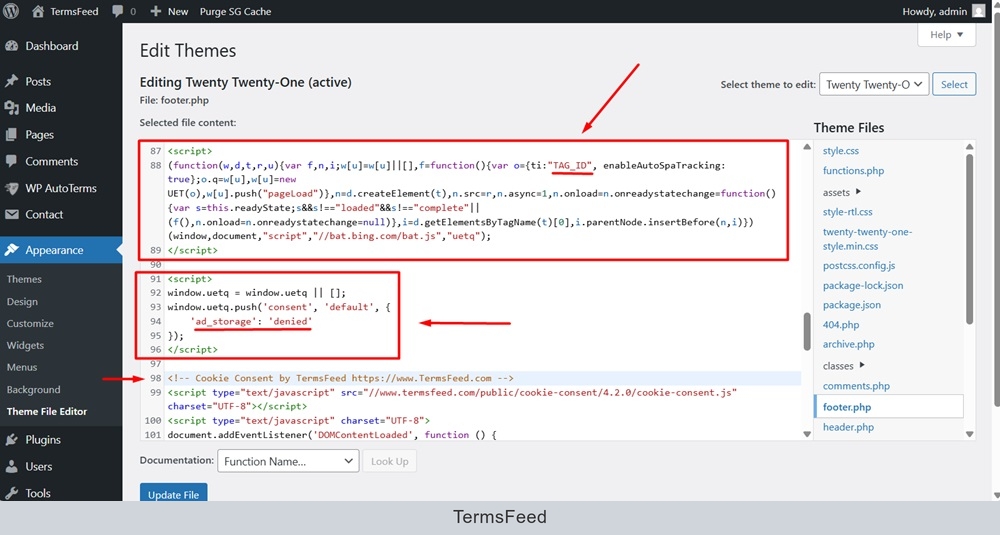Open the comments bubble icon in admin bar
1000x535 pixels.
[117, 11]
